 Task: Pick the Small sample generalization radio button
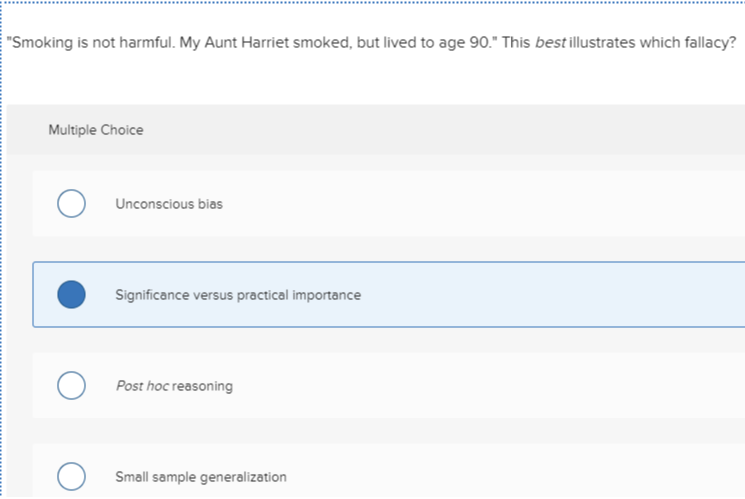pos(70,477)
